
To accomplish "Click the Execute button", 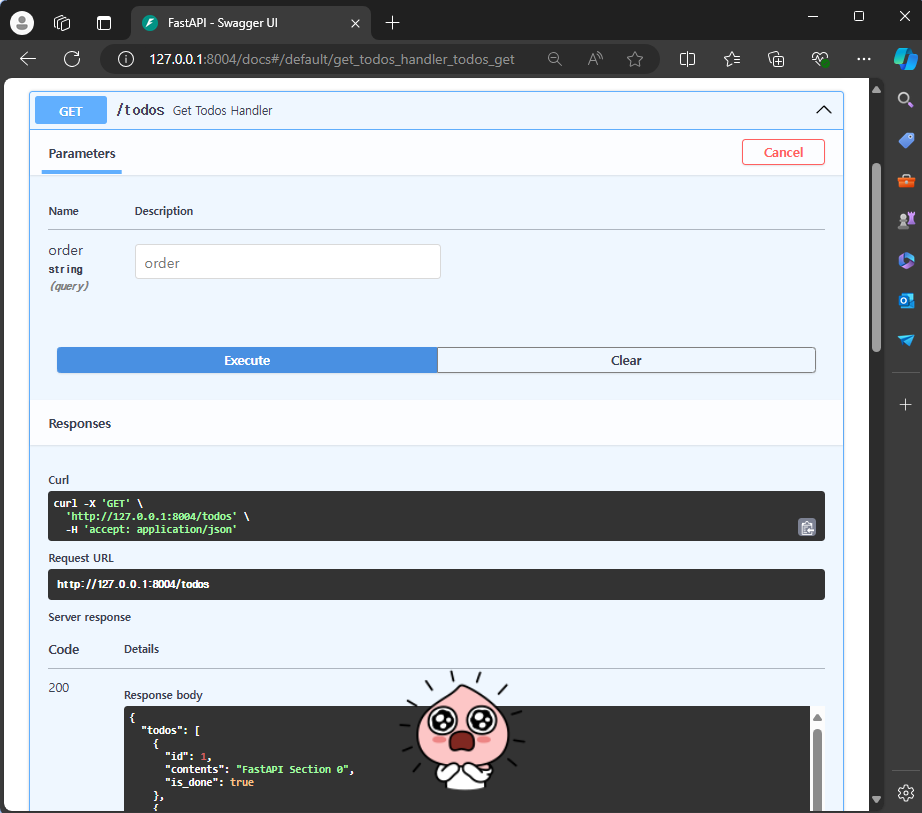I will click(247, 360).
